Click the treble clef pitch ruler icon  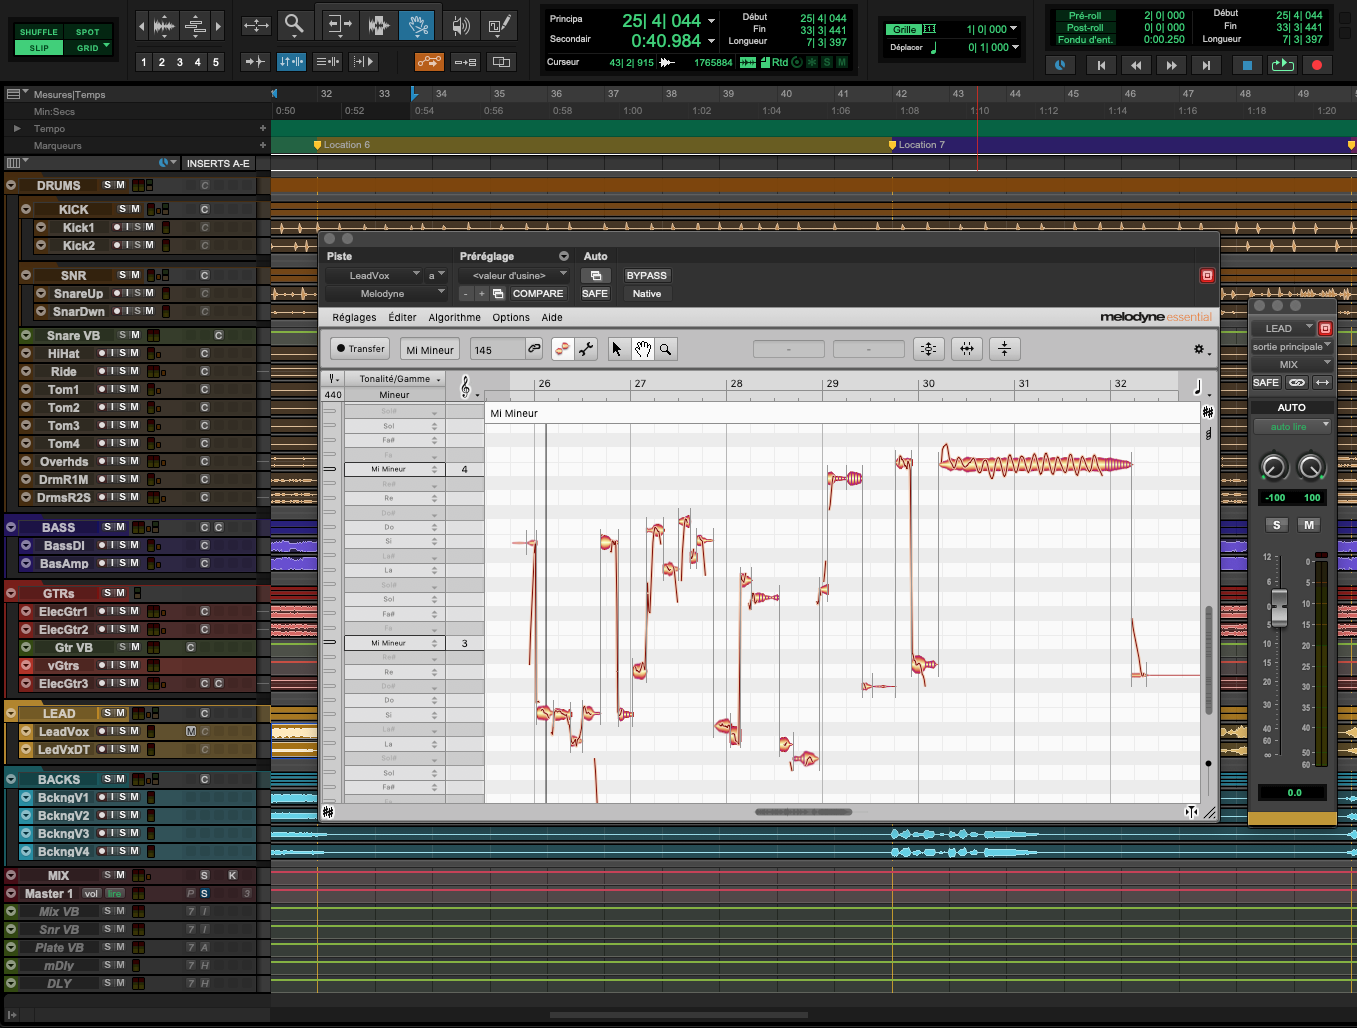point(465,387)
